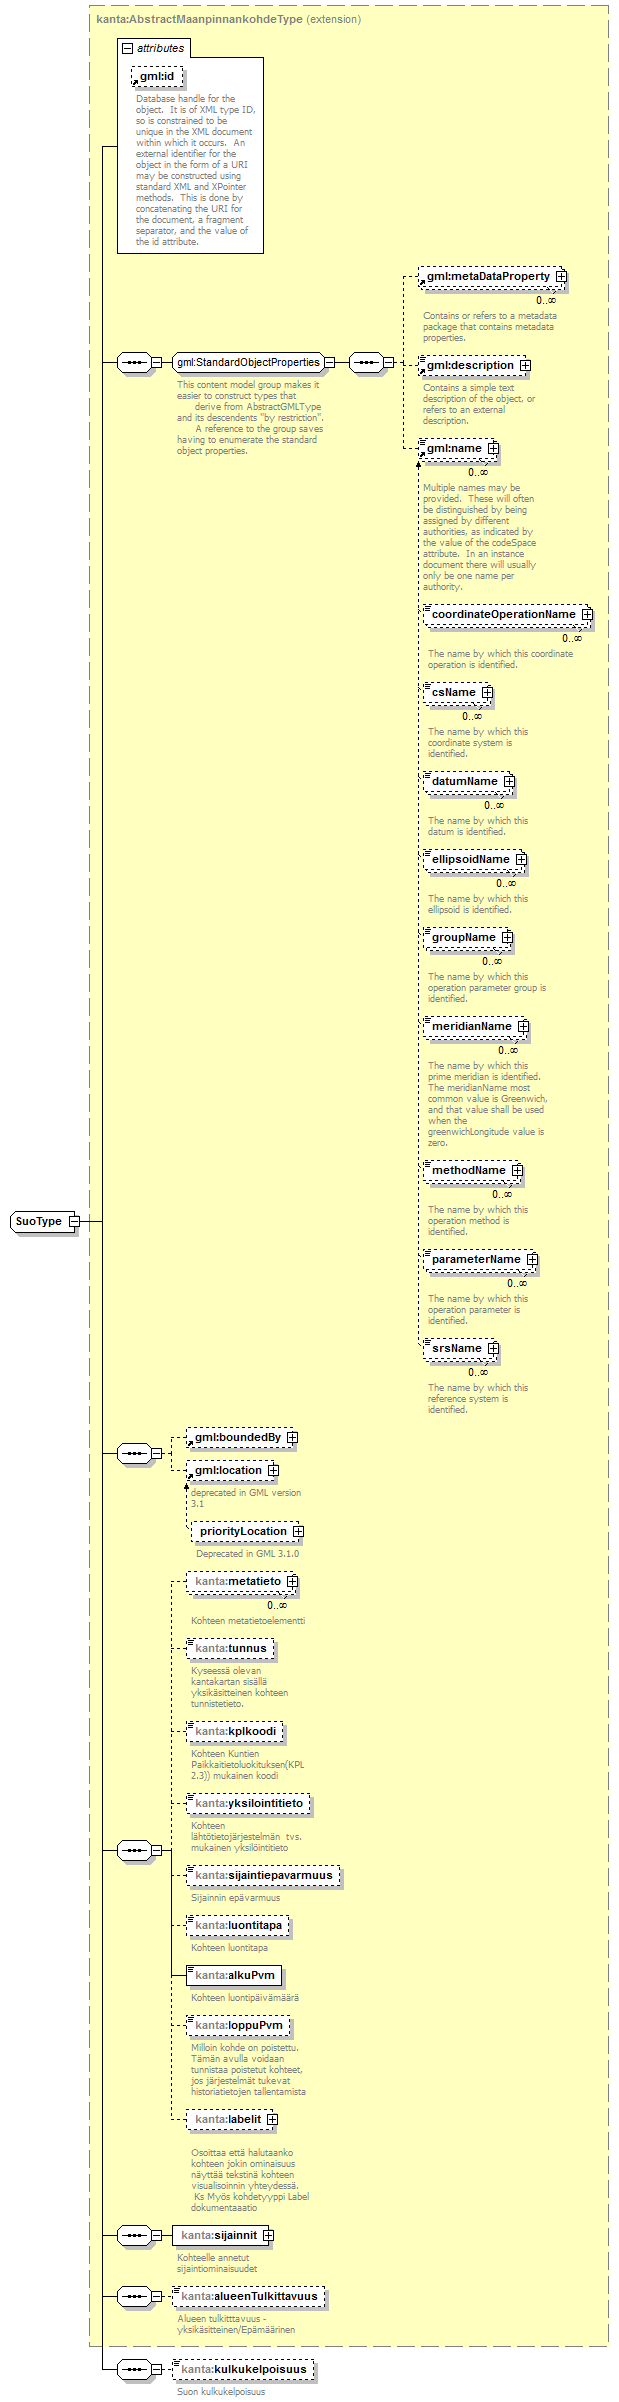Collapse the gml:boundedBy sequence group expander
Image resolution: width=619 pixels, height=2402 pixels.
pos(156,1453)
